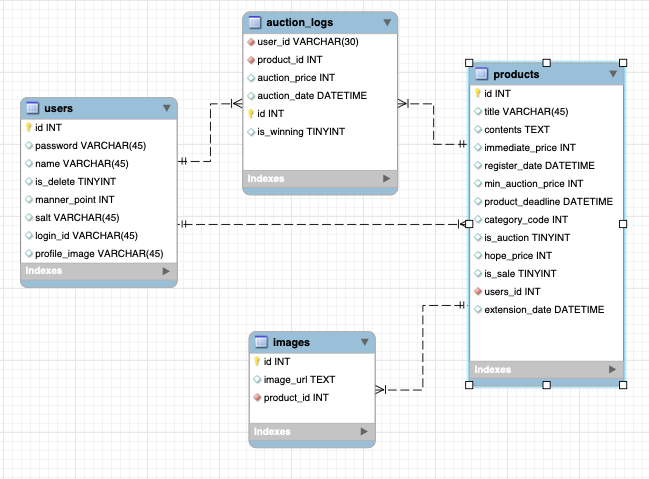The width and height of the screenshot is (649, 479).
Task: Select the auction_logs table title
Action: click(300, 22)
